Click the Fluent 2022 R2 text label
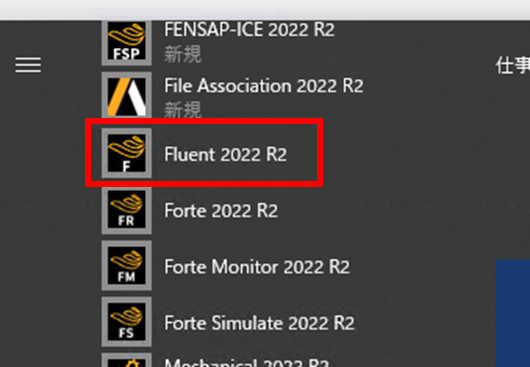 coord(225,154)
